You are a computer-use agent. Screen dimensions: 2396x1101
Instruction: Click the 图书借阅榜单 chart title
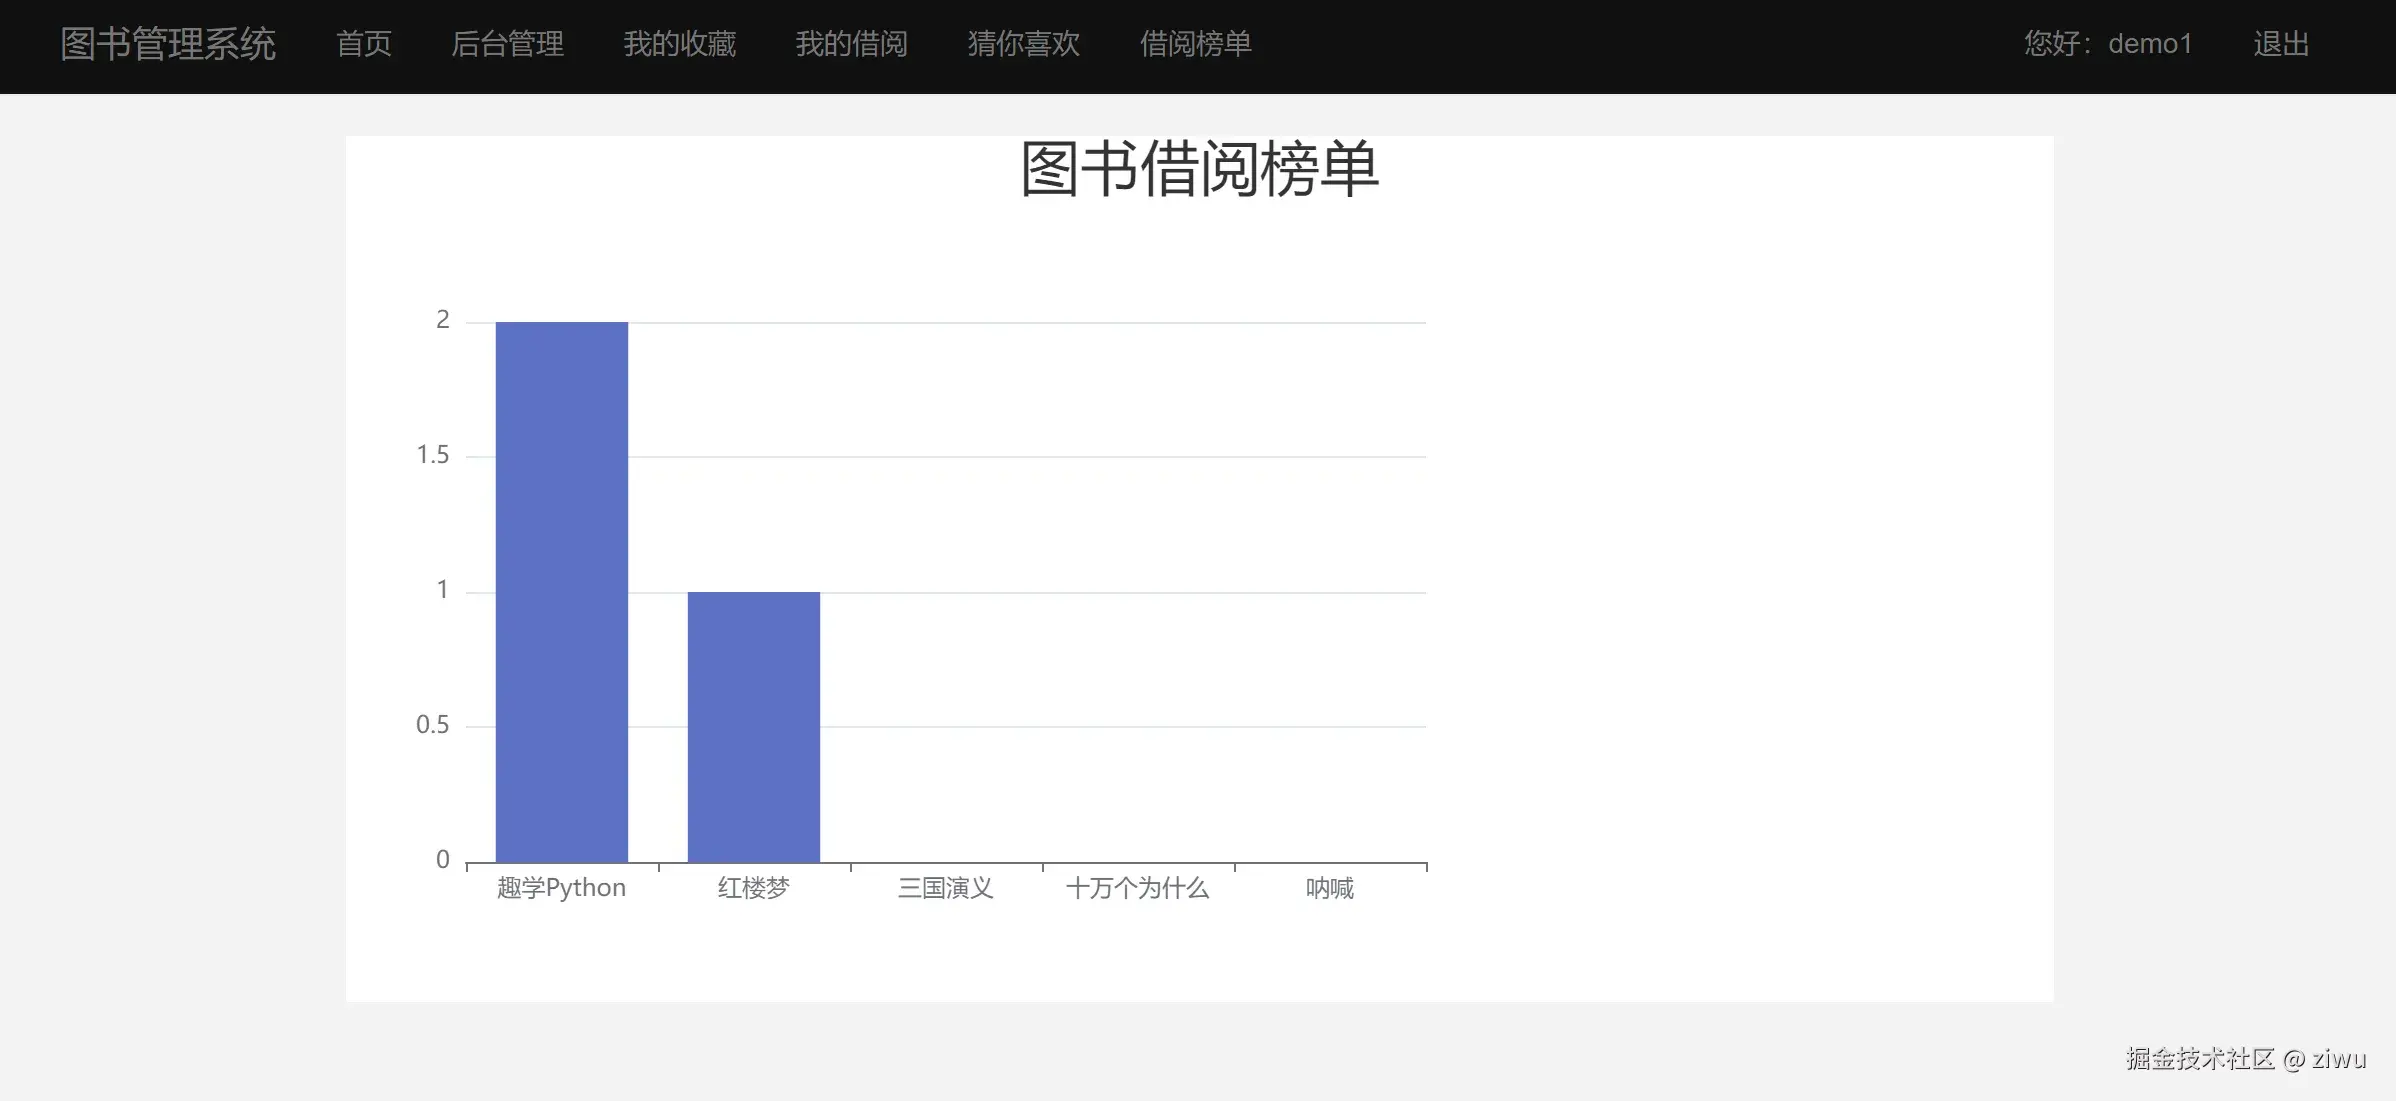[1199, 169]
